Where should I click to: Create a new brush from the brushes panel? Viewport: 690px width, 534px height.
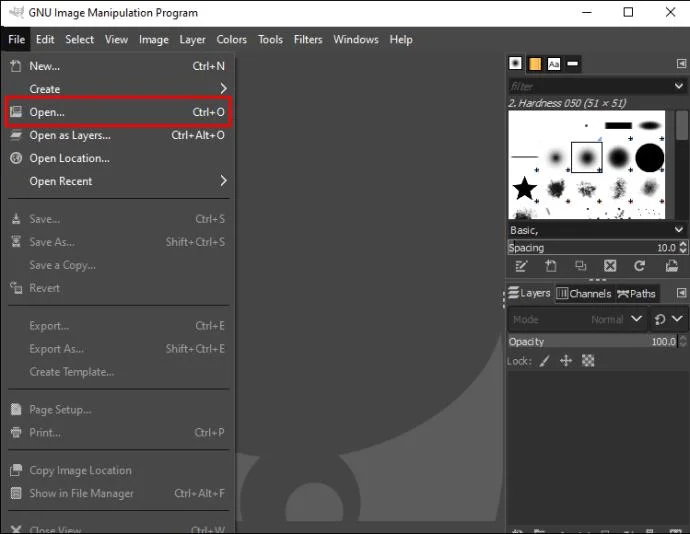point(551,265)
